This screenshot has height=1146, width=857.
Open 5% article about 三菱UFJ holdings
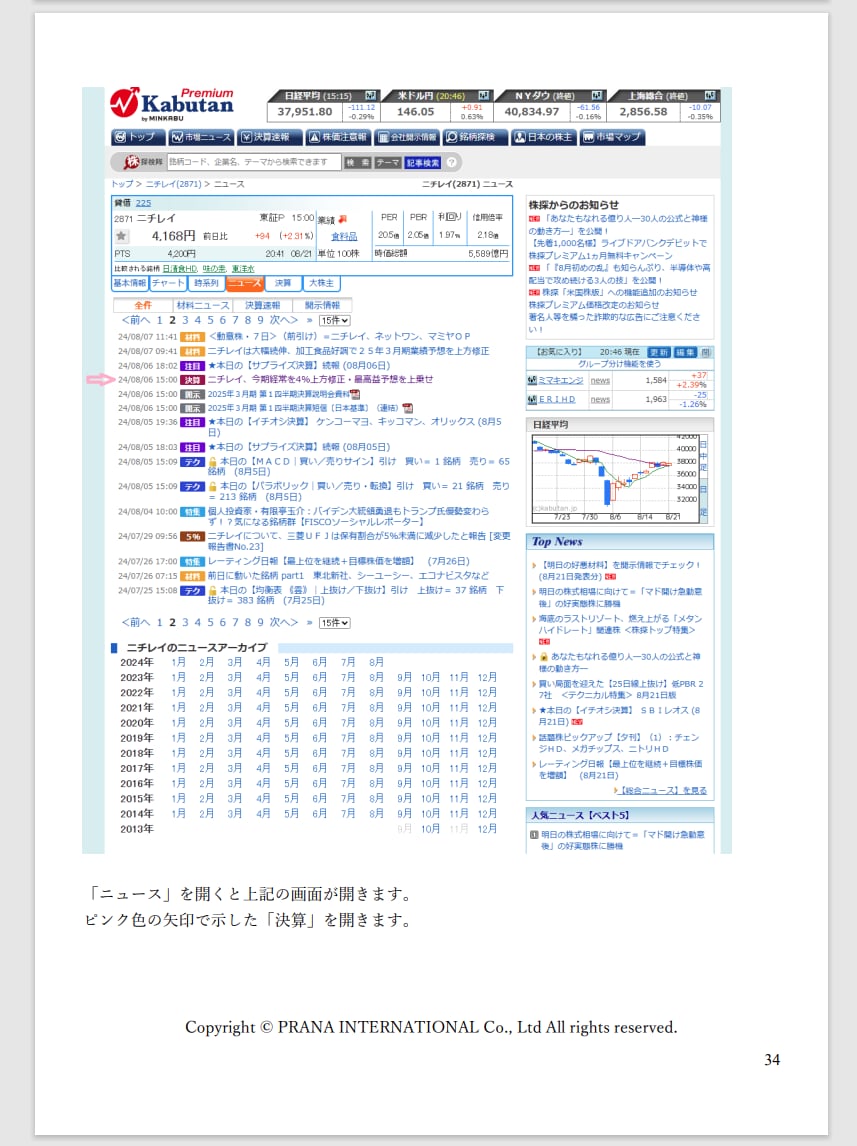point(359,542)
